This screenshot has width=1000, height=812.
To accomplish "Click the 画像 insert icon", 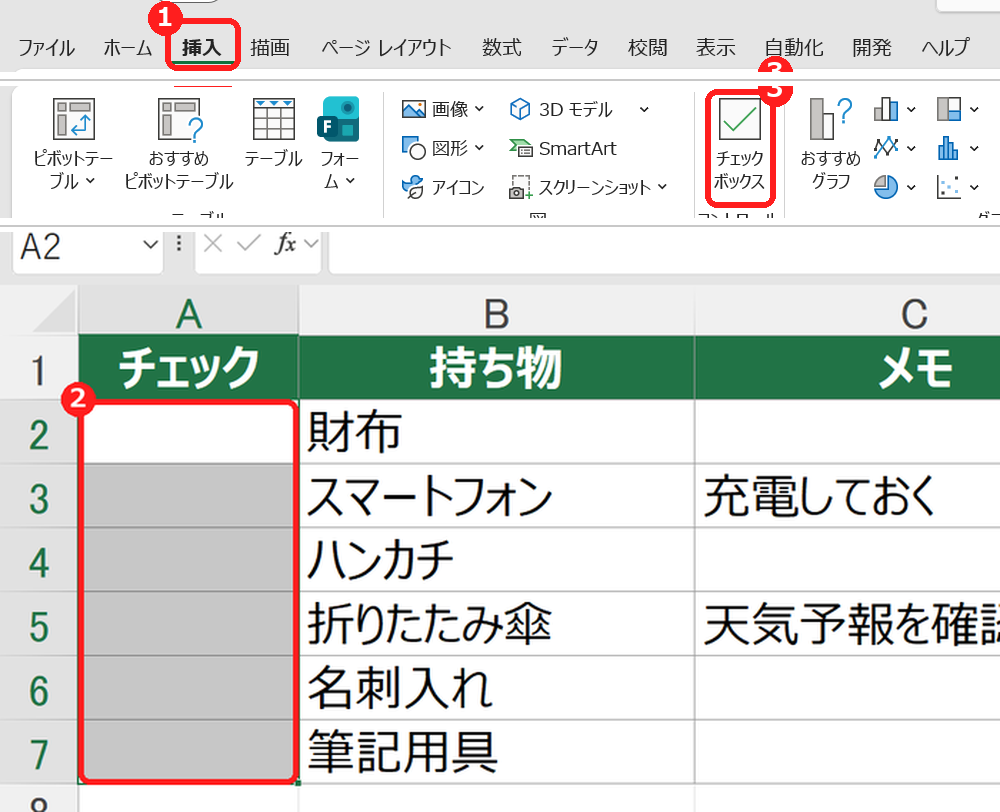I will coord(413,109).
